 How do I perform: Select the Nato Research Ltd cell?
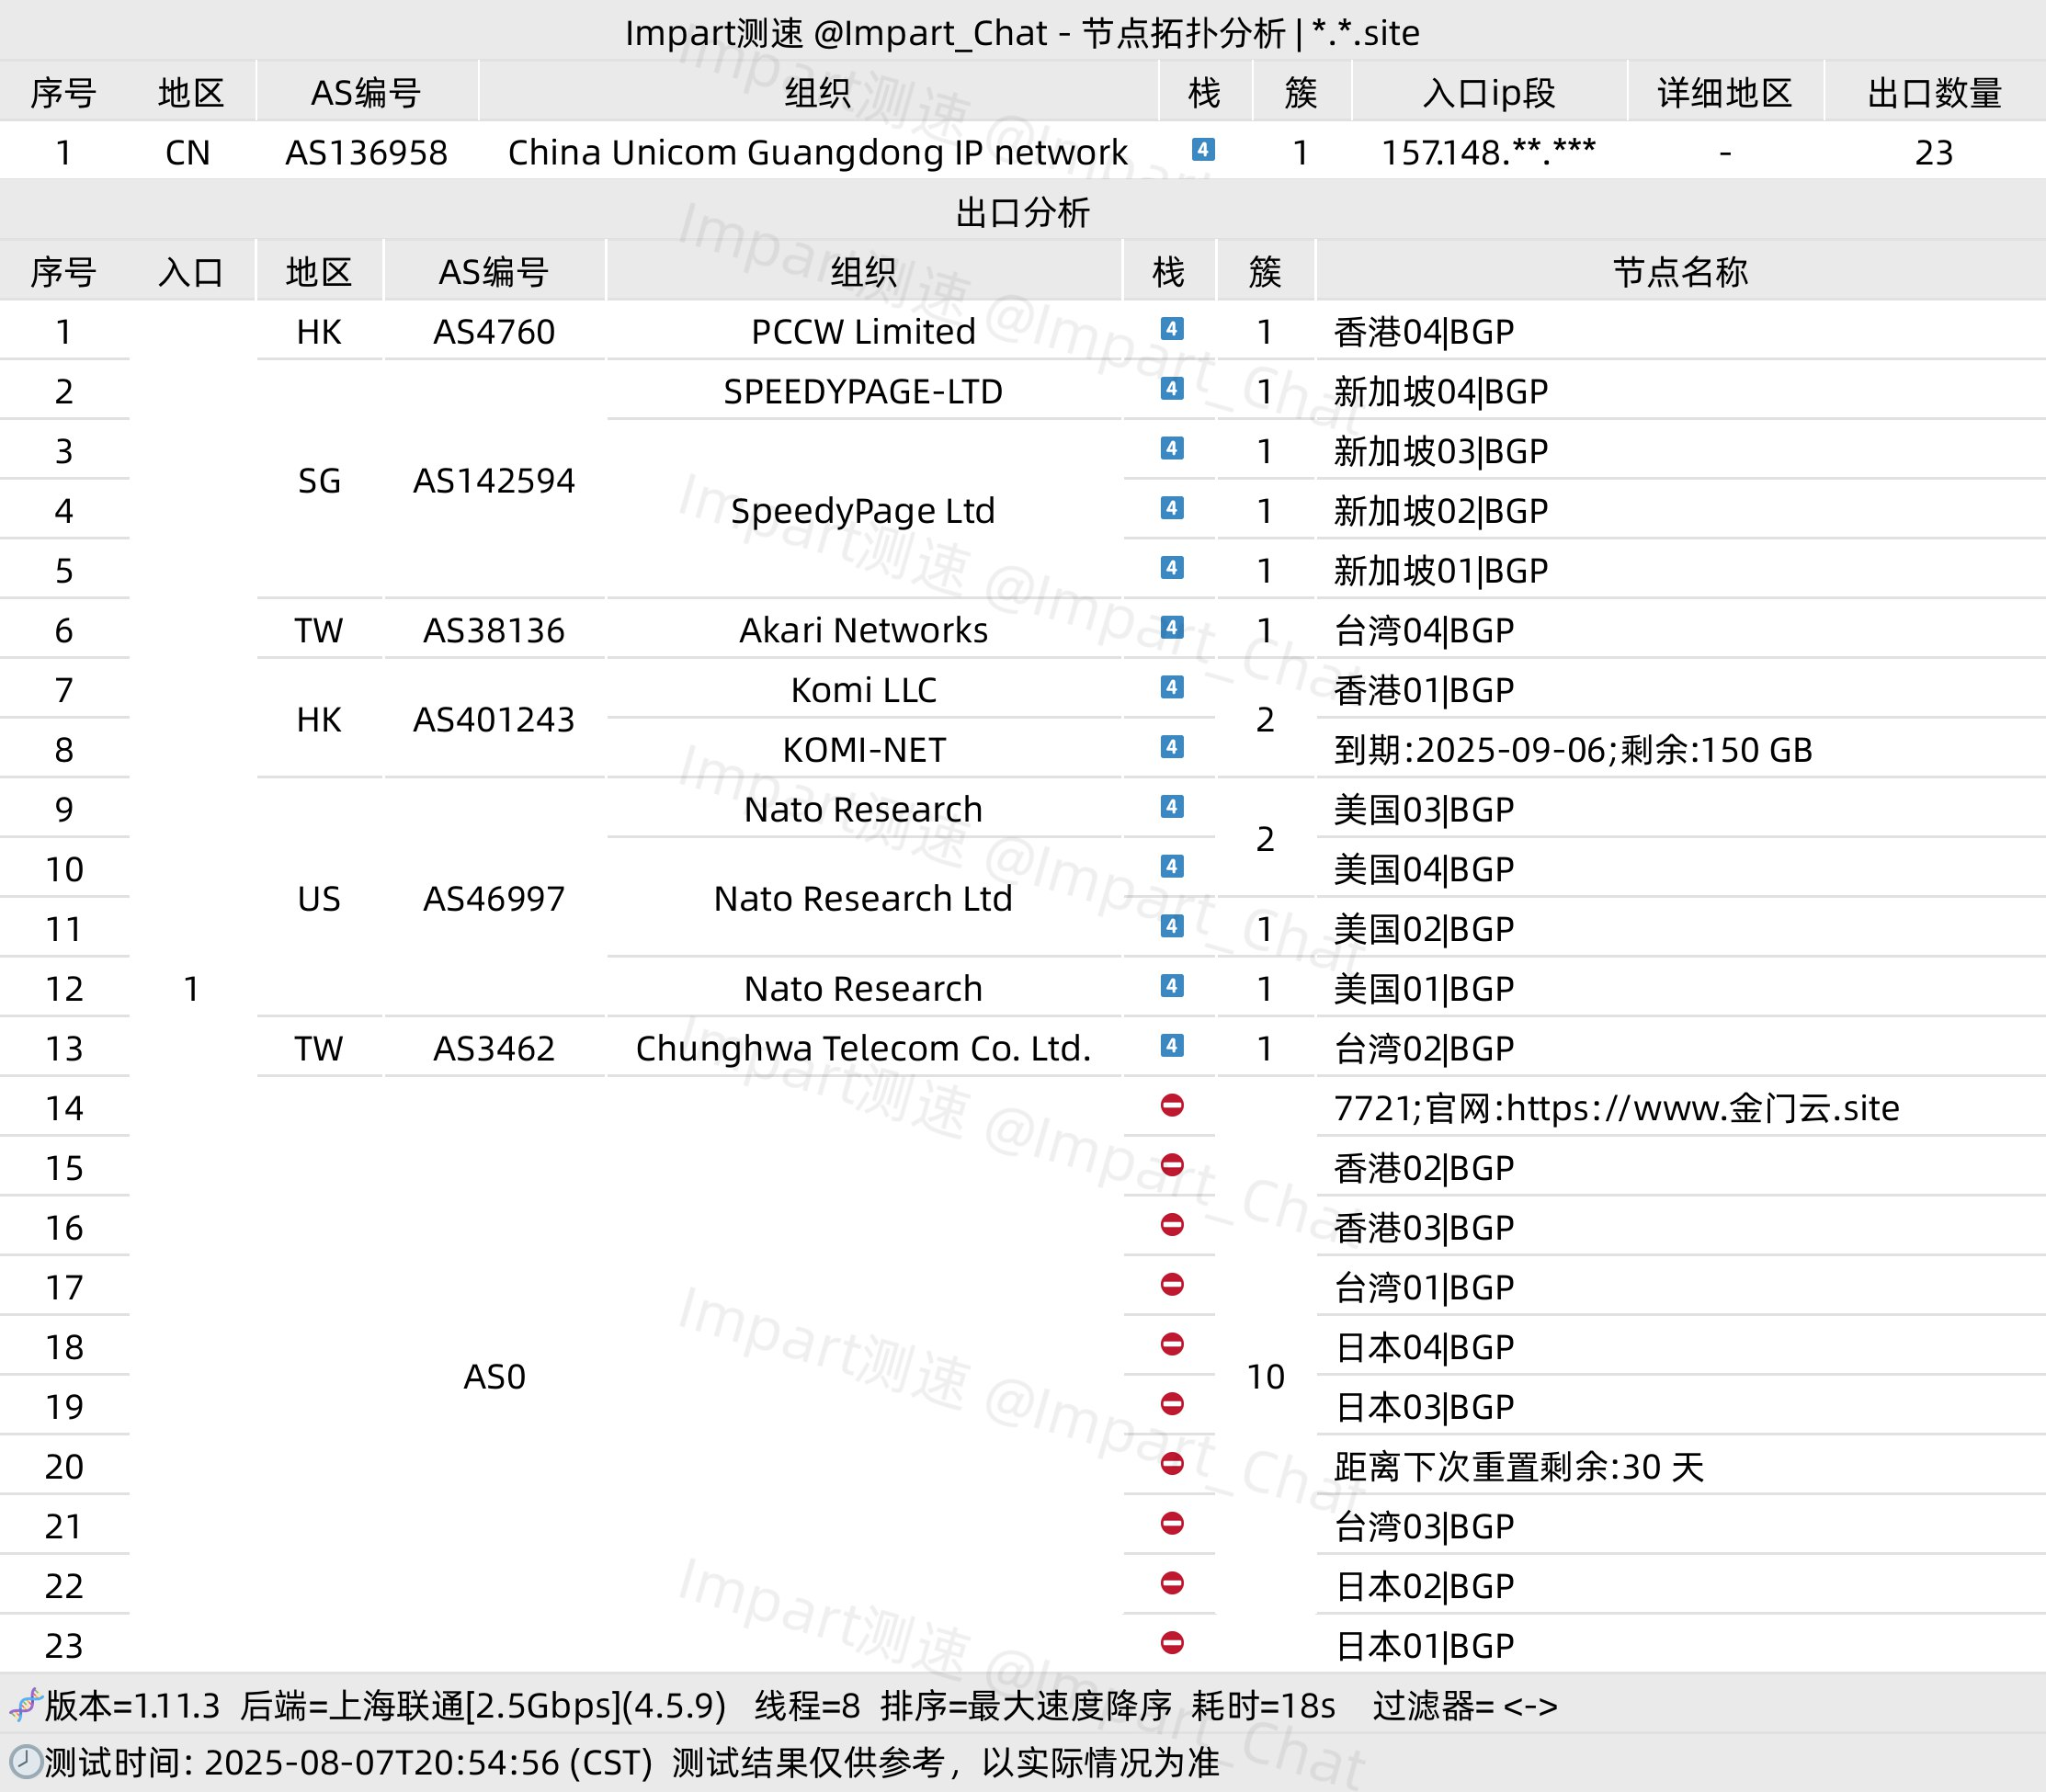[x=864, y=899]
